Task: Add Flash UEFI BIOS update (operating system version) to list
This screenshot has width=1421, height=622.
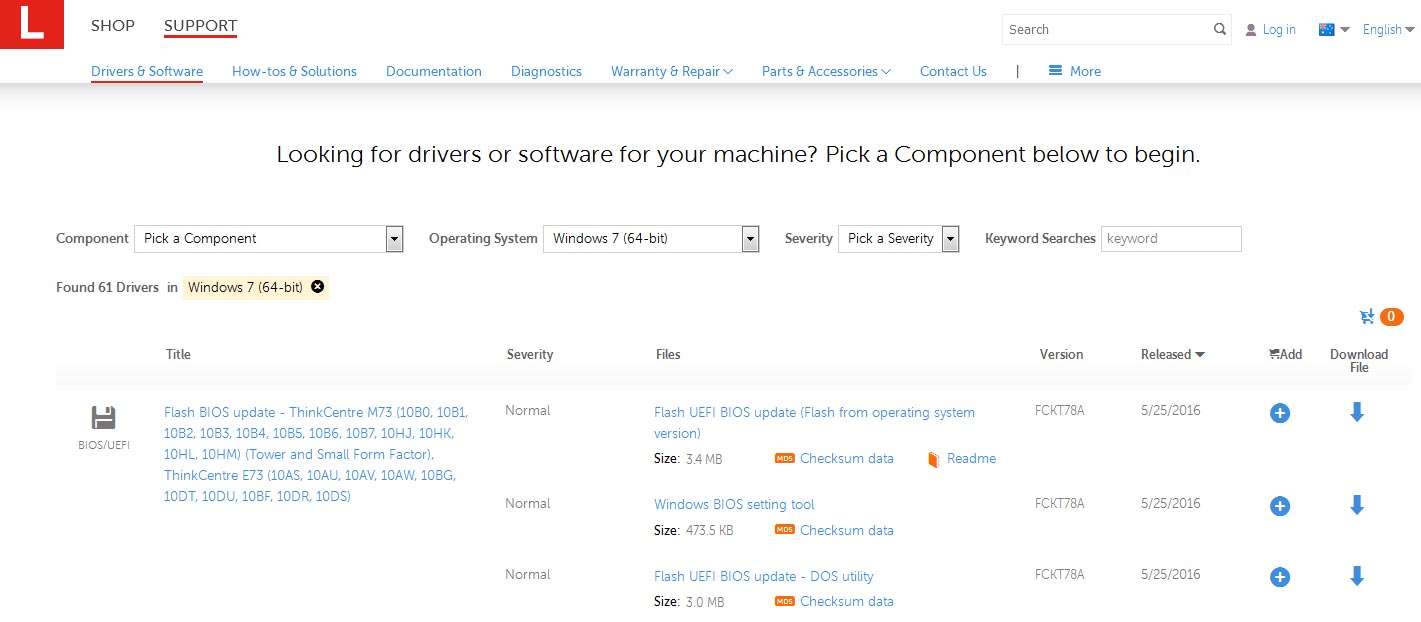Action: click(1279, 413)
